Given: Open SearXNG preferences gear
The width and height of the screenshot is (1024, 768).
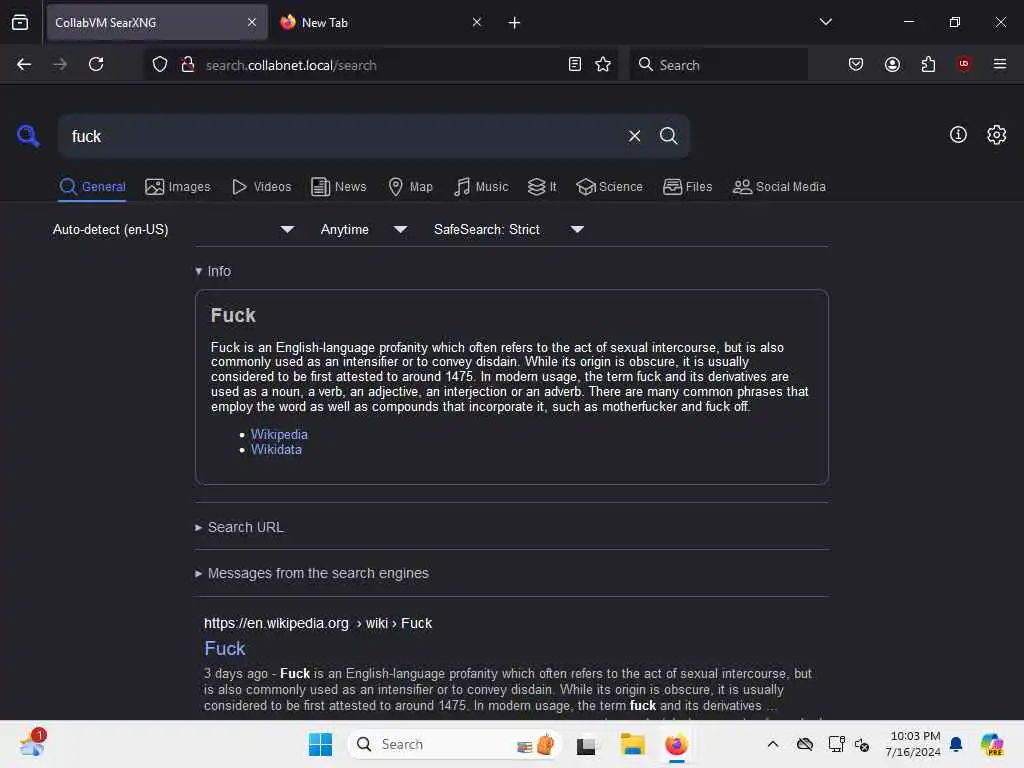Looking at the screenshot, I should click(x=996, y=135).
